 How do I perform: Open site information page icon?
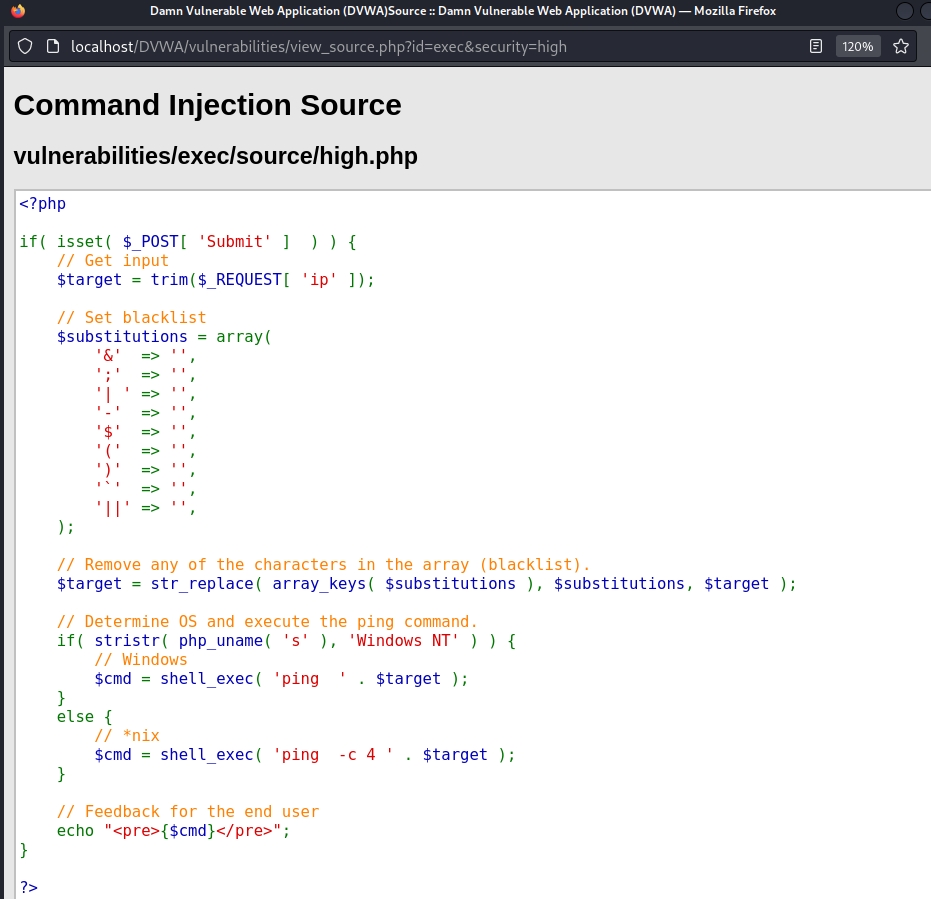tap(54, 47)
